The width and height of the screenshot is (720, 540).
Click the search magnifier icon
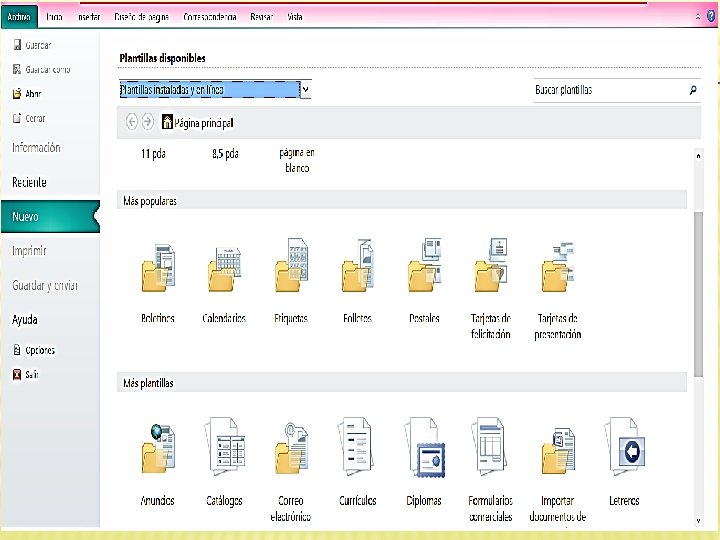point(693,90)
